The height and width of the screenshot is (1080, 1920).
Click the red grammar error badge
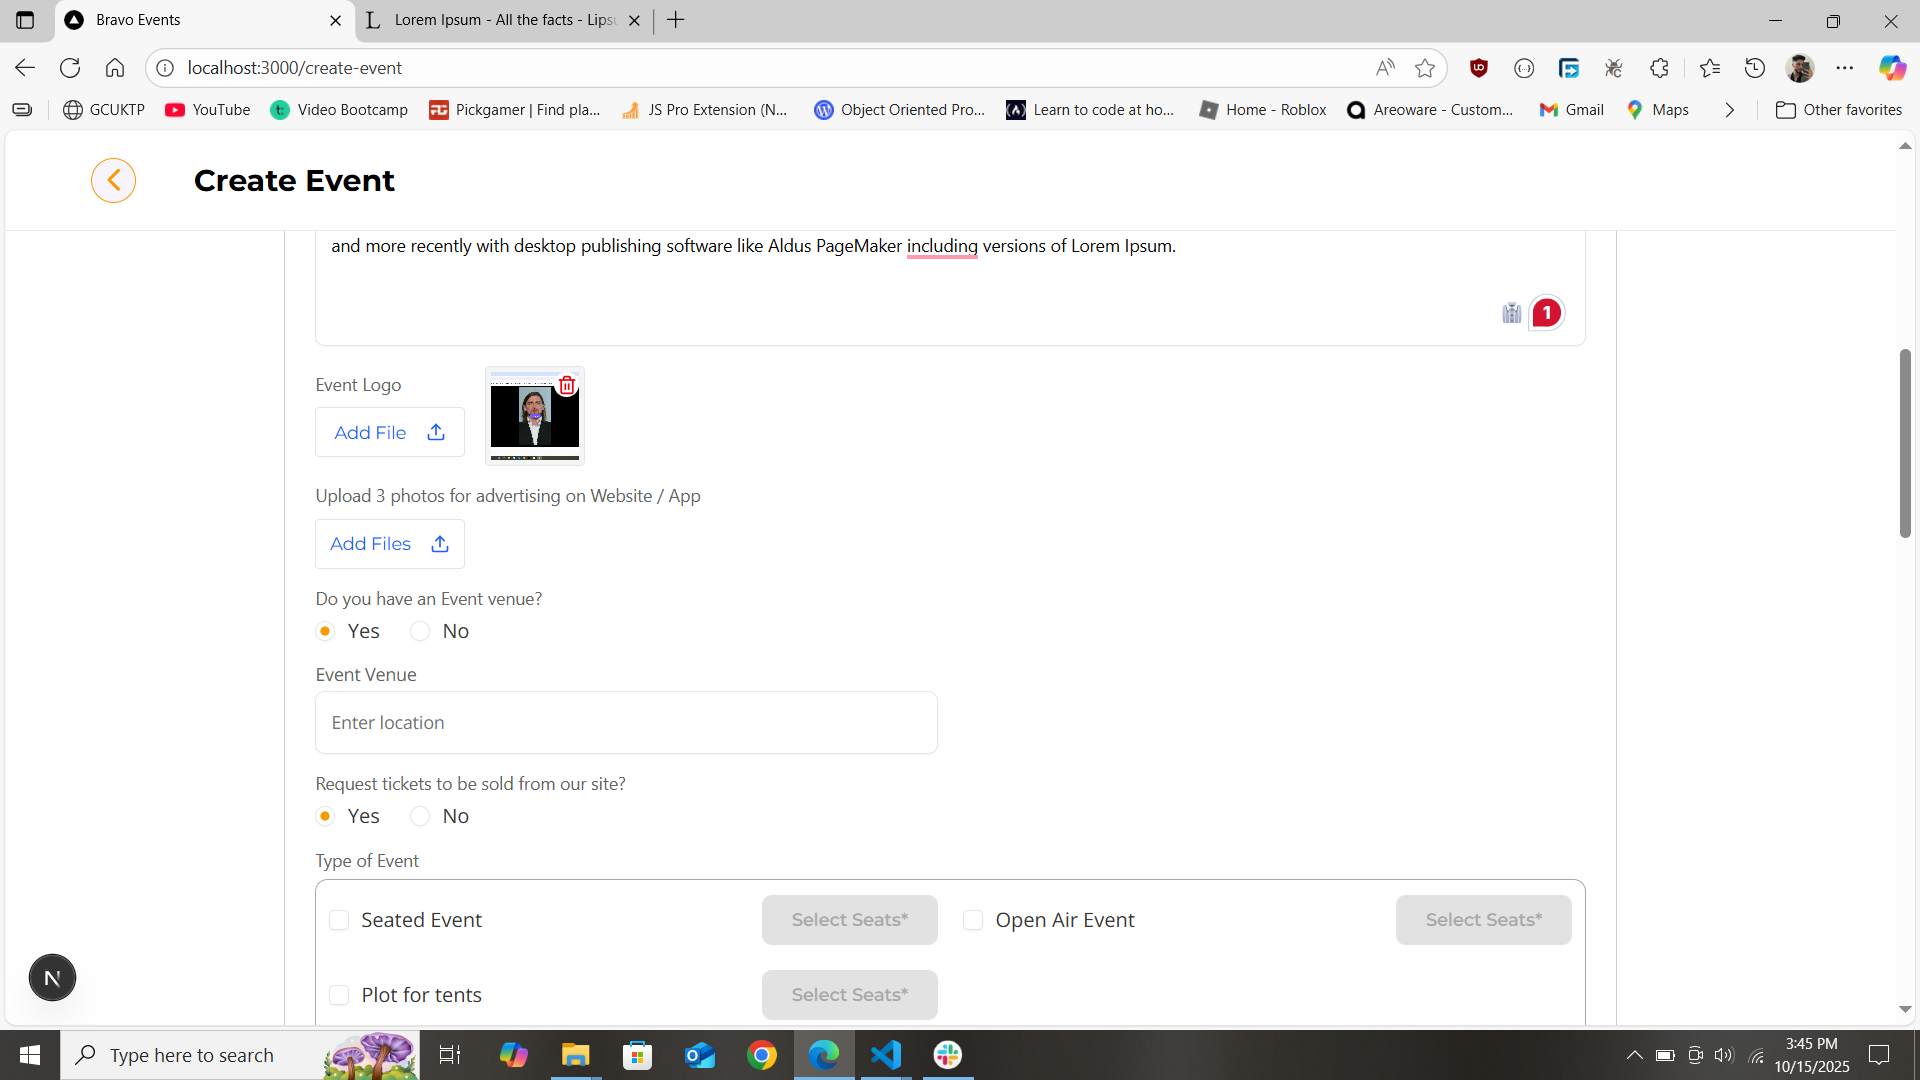(1546, 313)
